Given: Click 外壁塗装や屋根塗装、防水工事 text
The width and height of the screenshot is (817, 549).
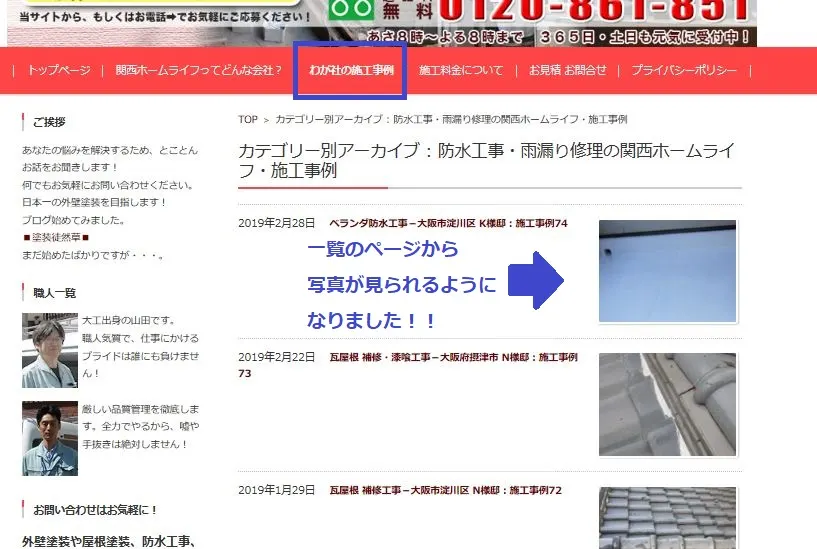Looking at the screenshot, I should tap(108, 542).
